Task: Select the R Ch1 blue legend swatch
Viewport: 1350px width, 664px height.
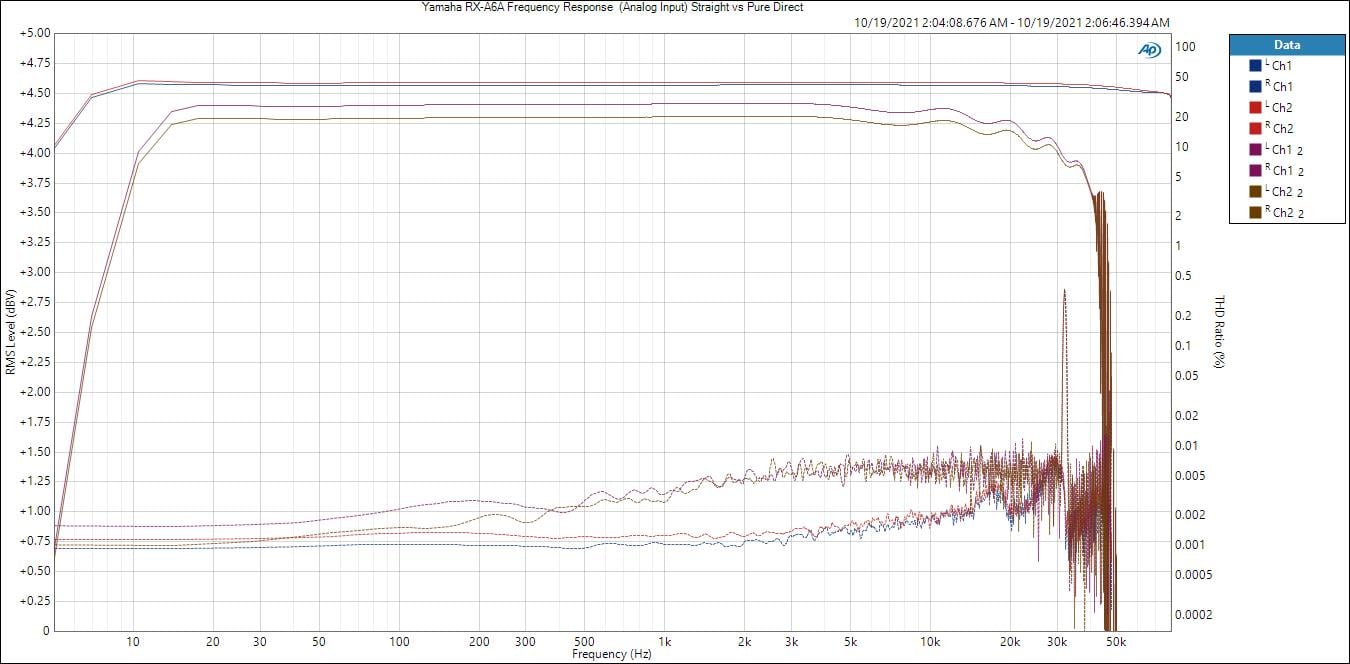Action: click(x=1255, y=87)
